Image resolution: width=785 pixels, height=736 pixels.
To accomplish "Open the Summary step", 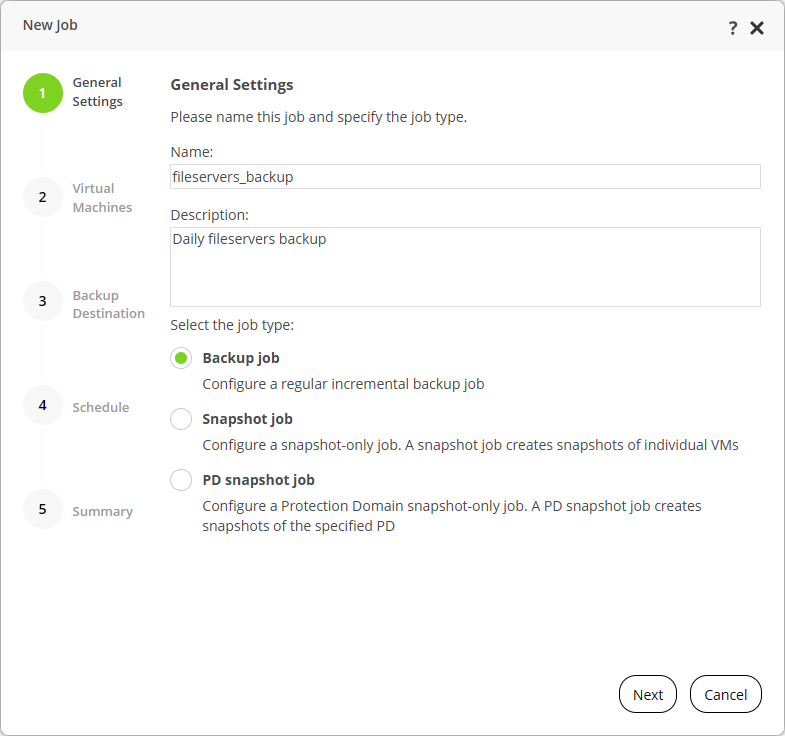I will 102,511.
